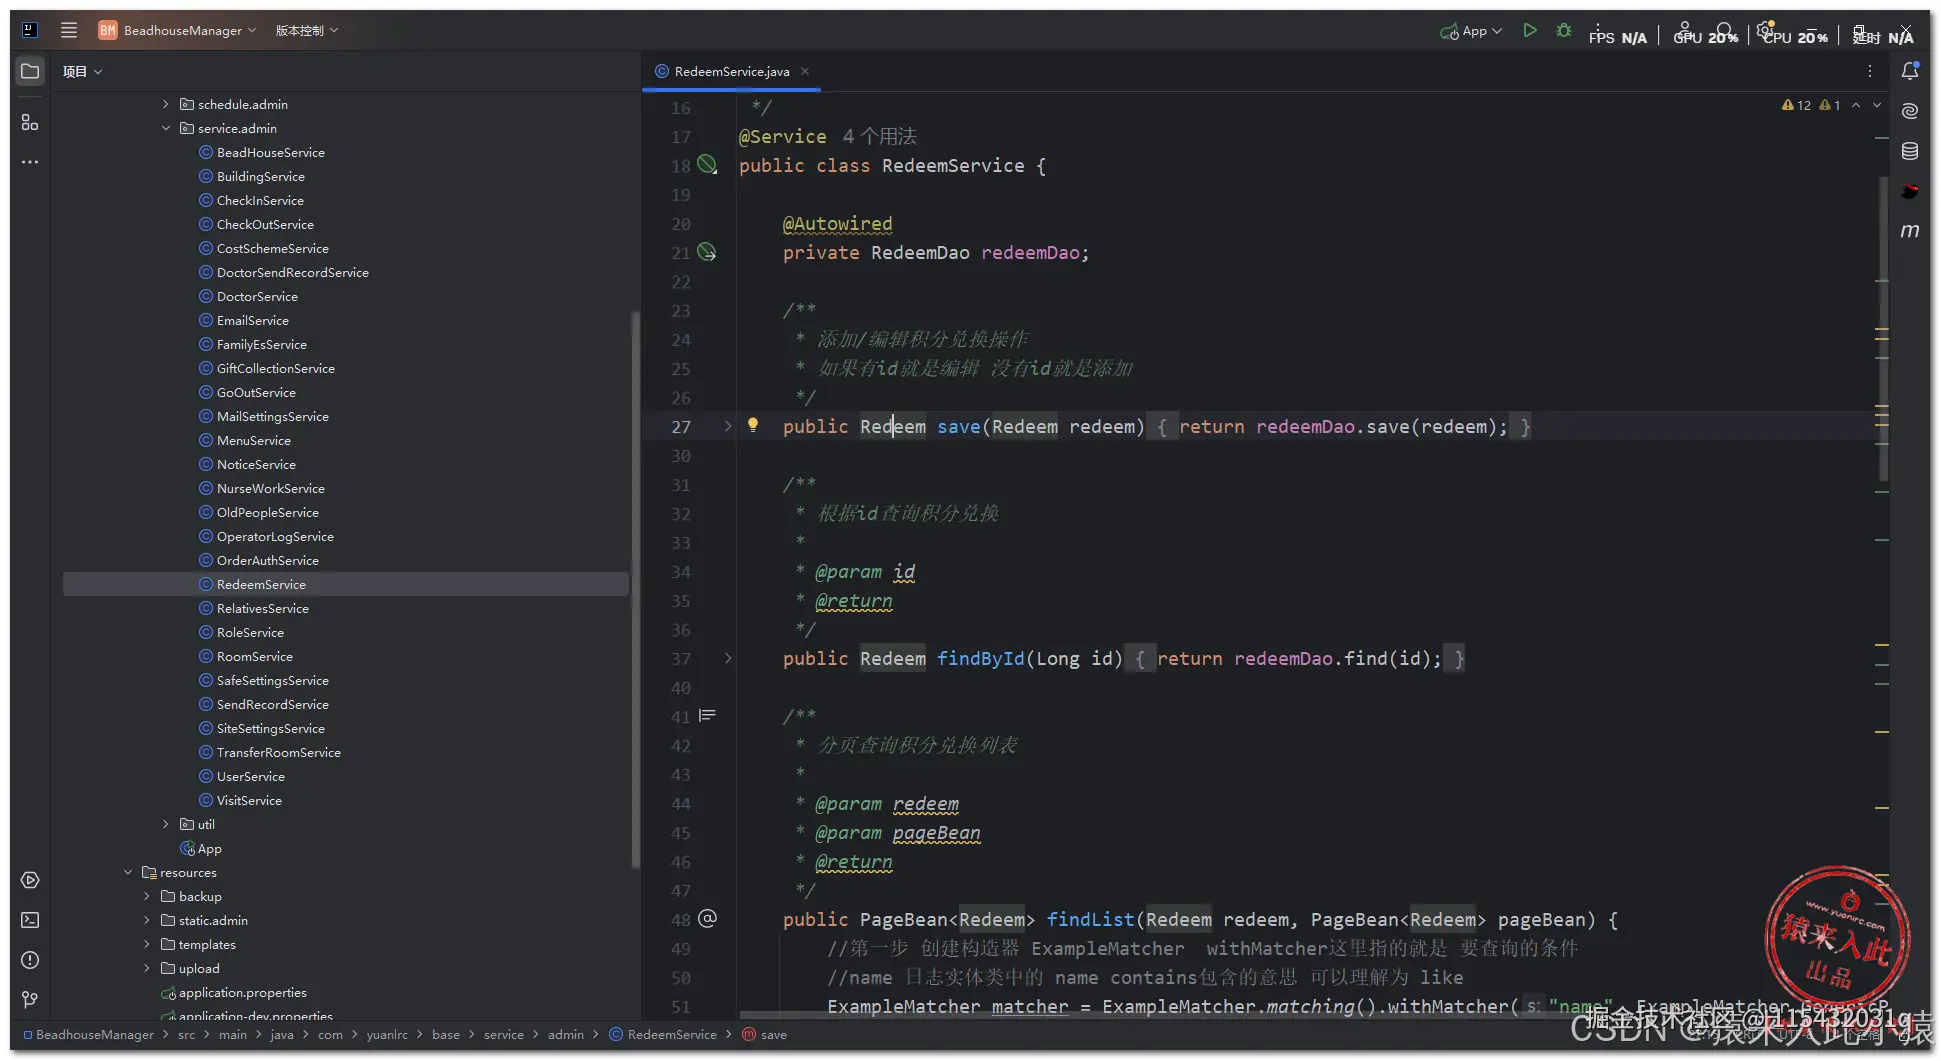The height and width of the screenshot is (1061, 1941).
Task: Unfold the save method on line 27
Action: (x=728, y=426)
